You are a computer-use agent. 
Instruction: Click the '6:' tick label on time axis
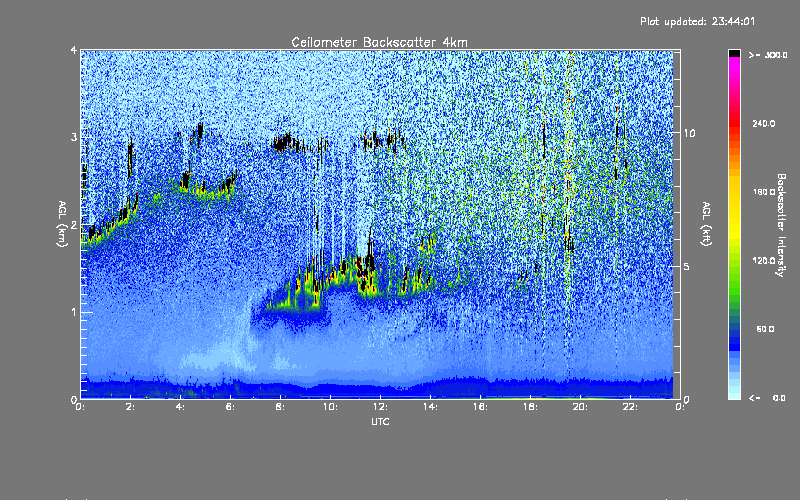231,407
